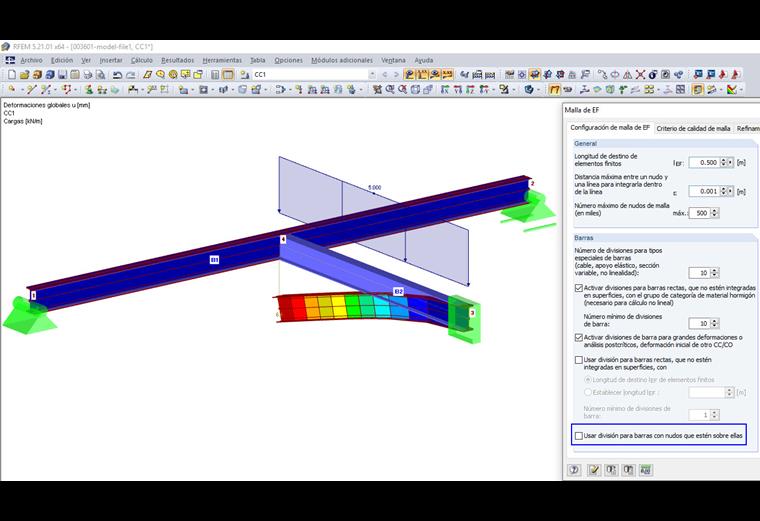Click the RFEM application logo icon
This screenshot has width=760, height=521.
click(x=5, y=47)
